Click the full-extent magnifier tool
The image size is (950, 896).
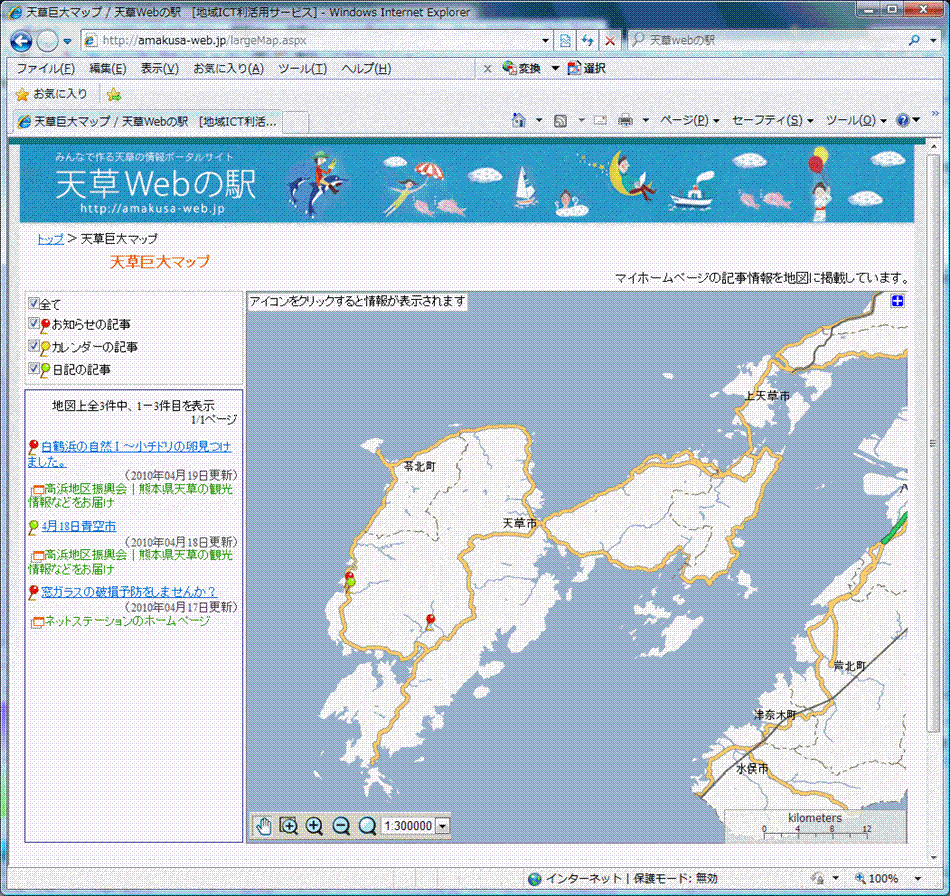[x=367, y=826]
